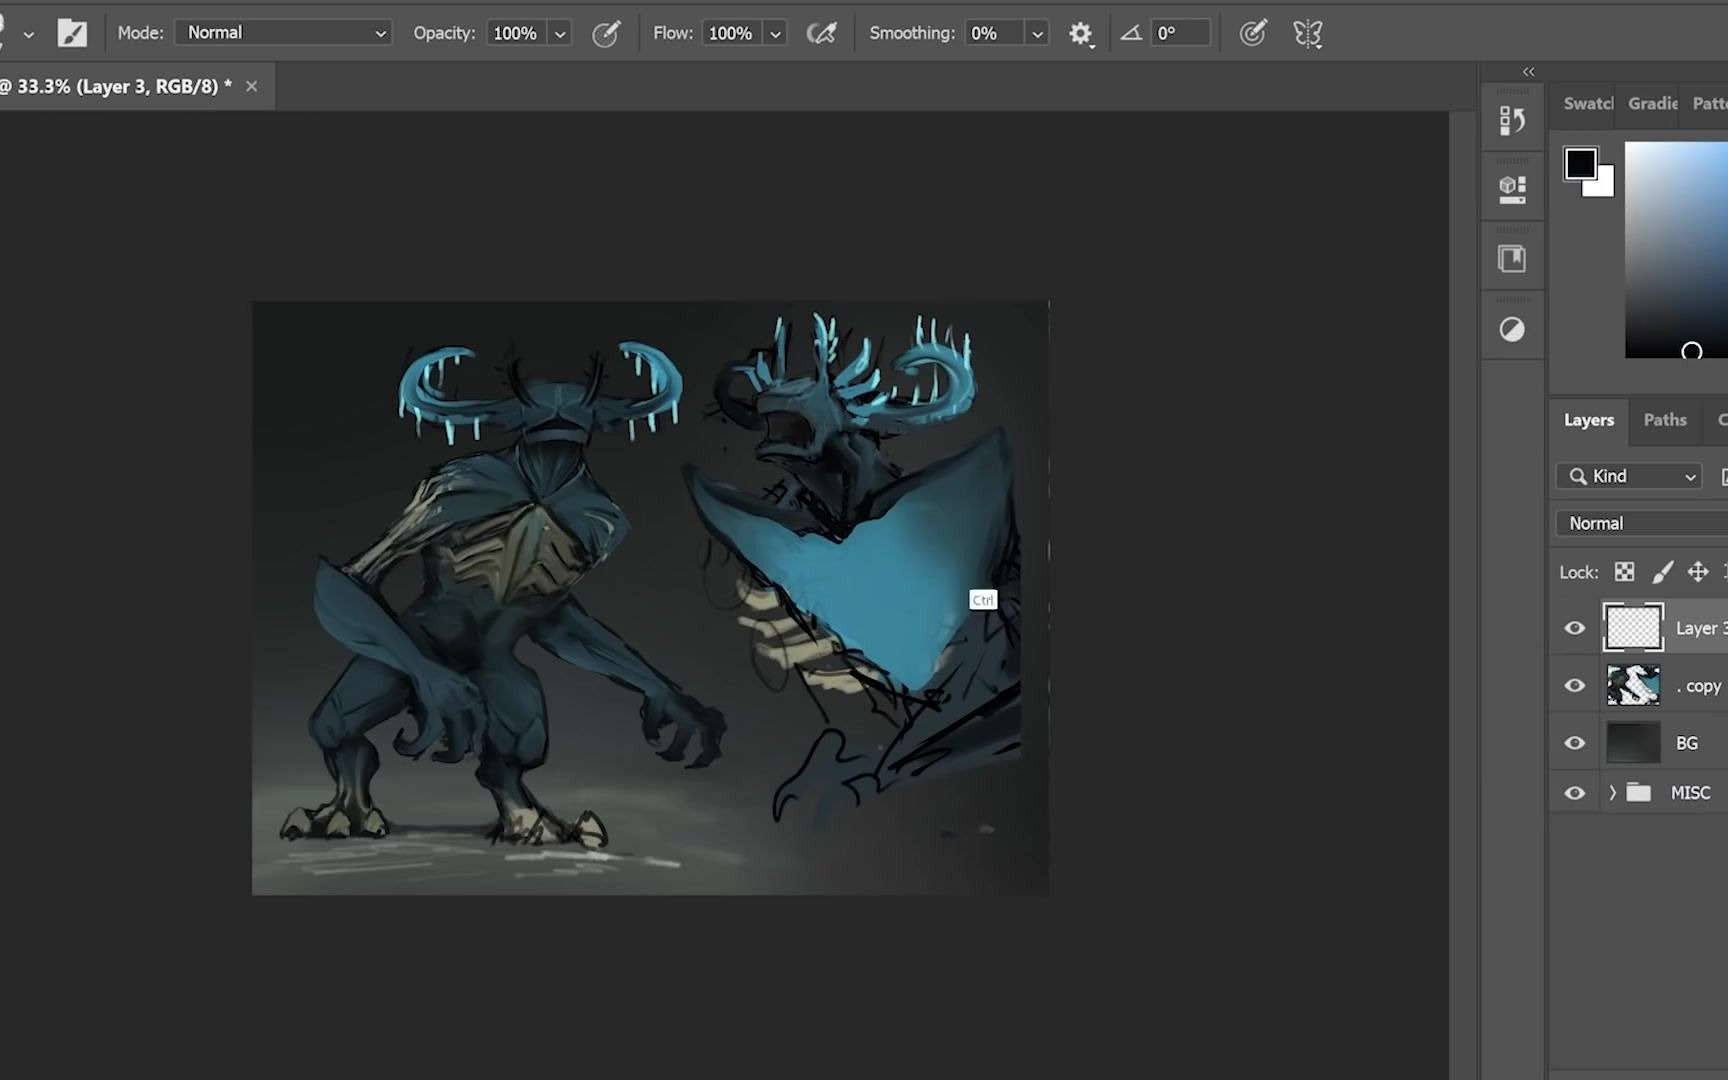This screenshot has width=1728, height=1080.
Task: Expand the MISC layer group
Action: pos(1612,793)
